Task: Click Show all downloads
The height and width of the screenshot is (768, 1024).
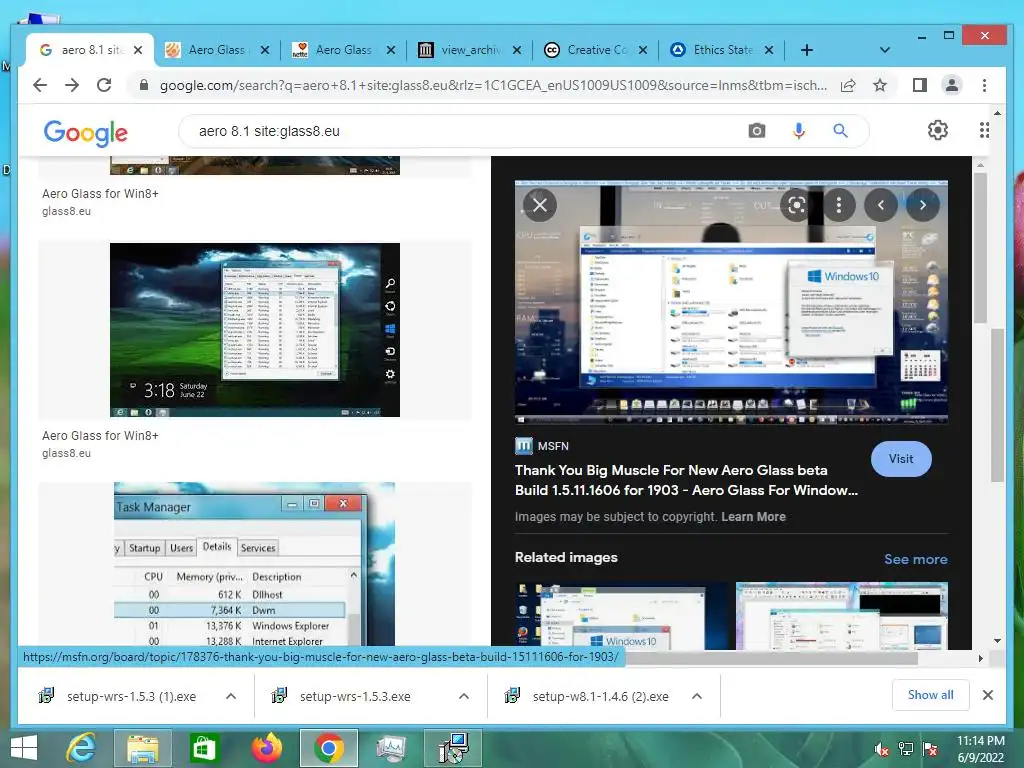Action: [931, 695]
